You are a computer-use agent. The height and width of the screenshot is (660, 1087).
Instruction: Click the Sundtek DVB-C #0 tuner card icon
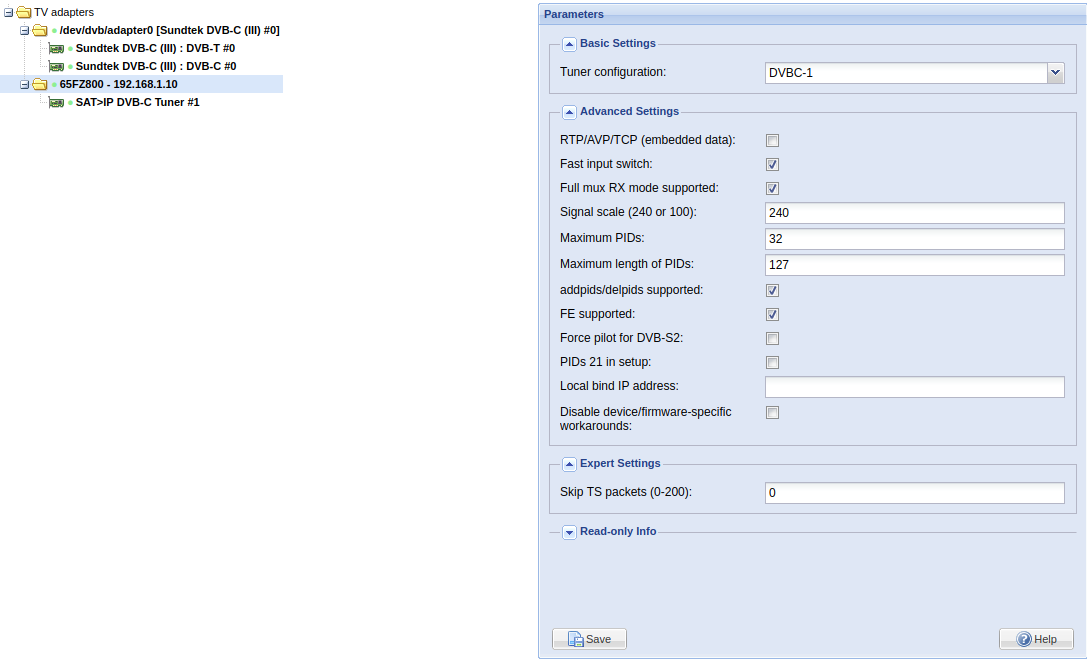tap(56, 67)
